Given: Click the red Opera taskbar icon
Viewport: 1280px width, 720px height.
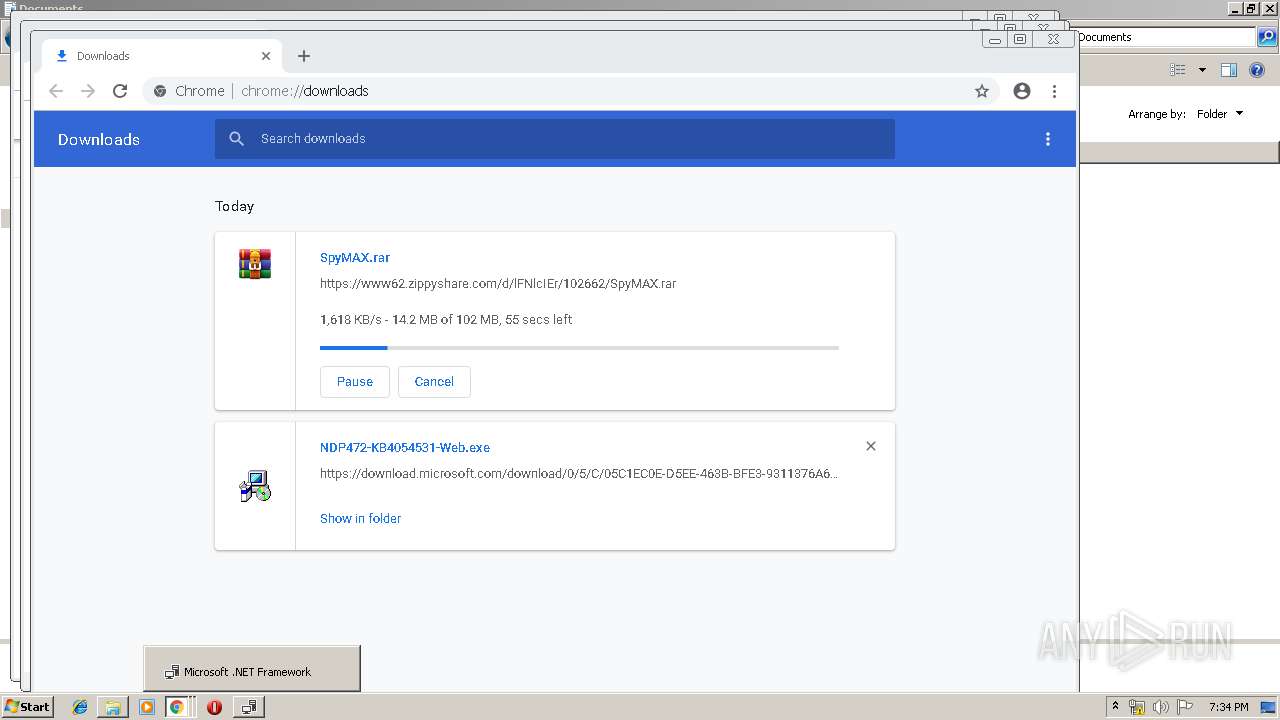Looking at the screenshot, I should pos(214,707).
